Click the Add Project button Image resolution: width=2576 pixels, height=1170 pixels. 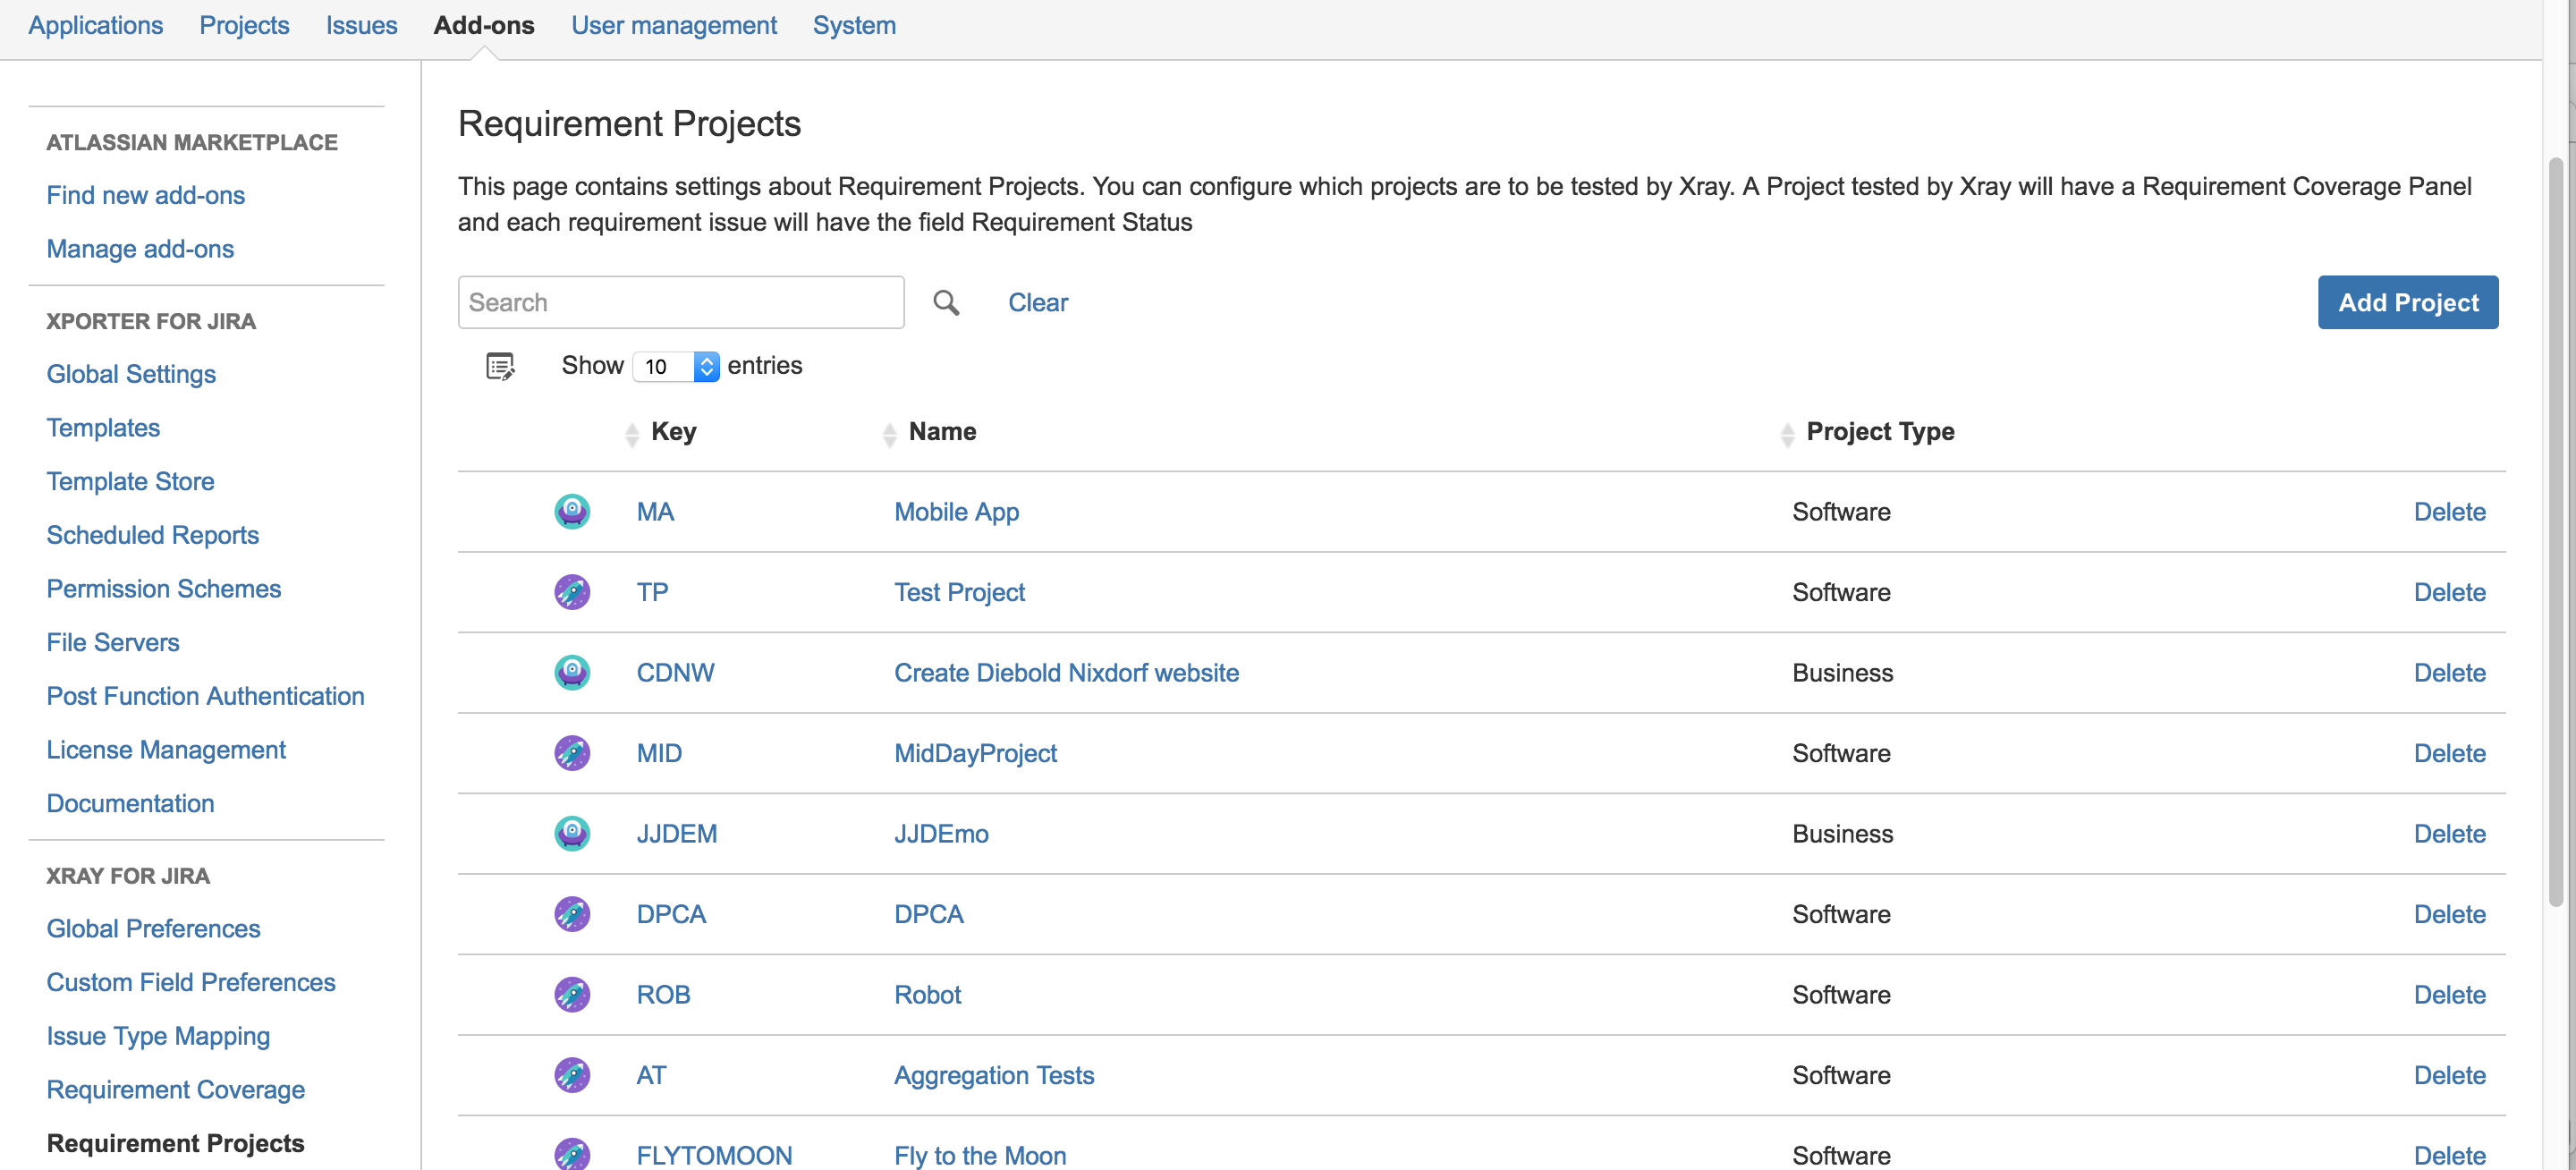2408,302
